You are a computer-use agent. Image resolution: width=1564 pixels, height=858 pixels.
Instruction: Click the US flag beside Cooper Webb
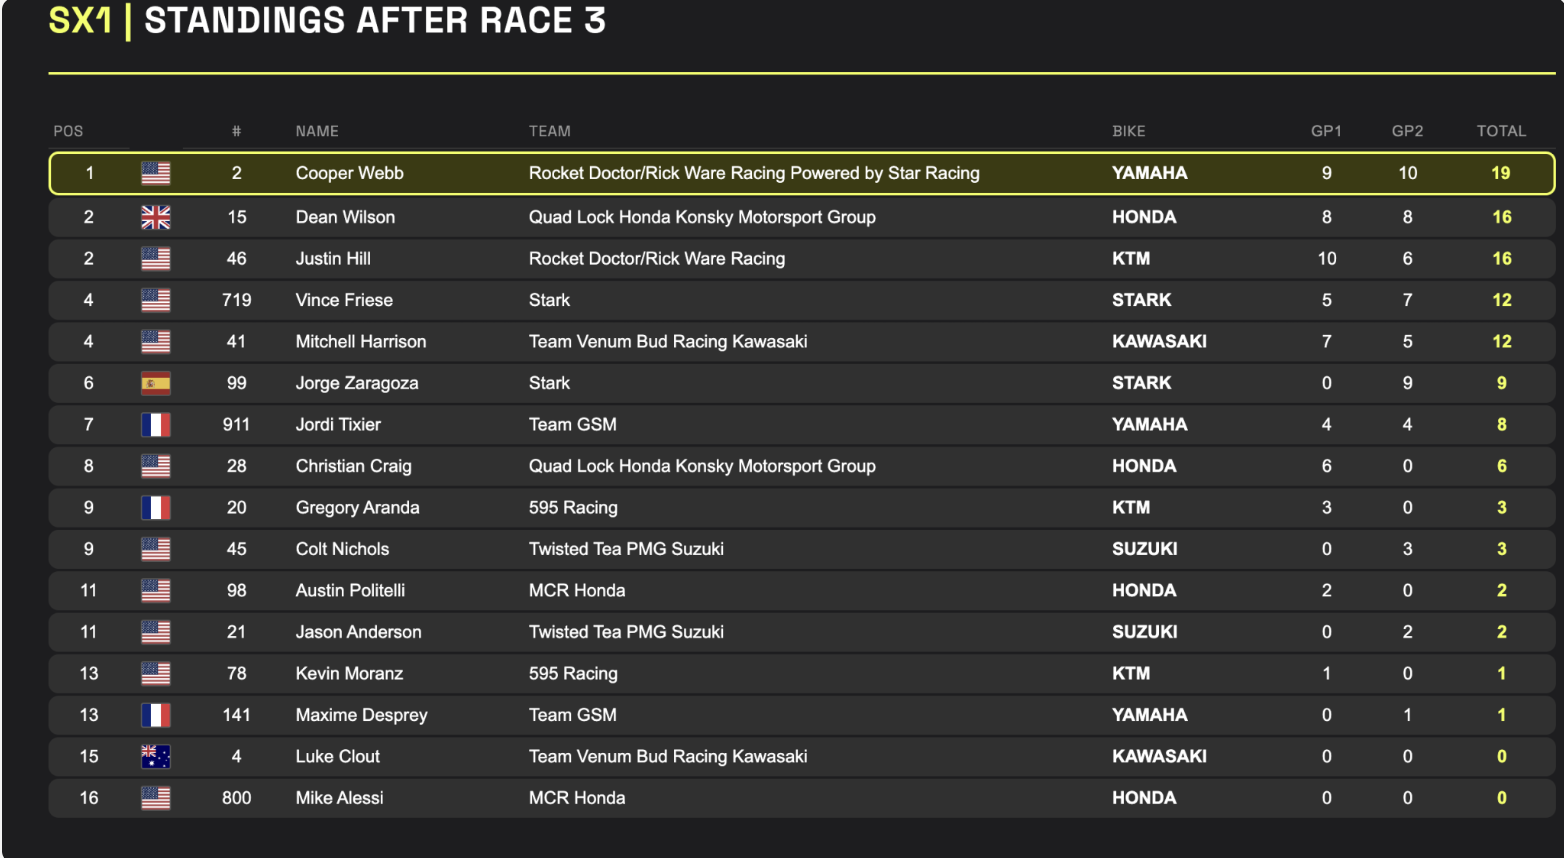pyautogui.click(x=155, y=173)
